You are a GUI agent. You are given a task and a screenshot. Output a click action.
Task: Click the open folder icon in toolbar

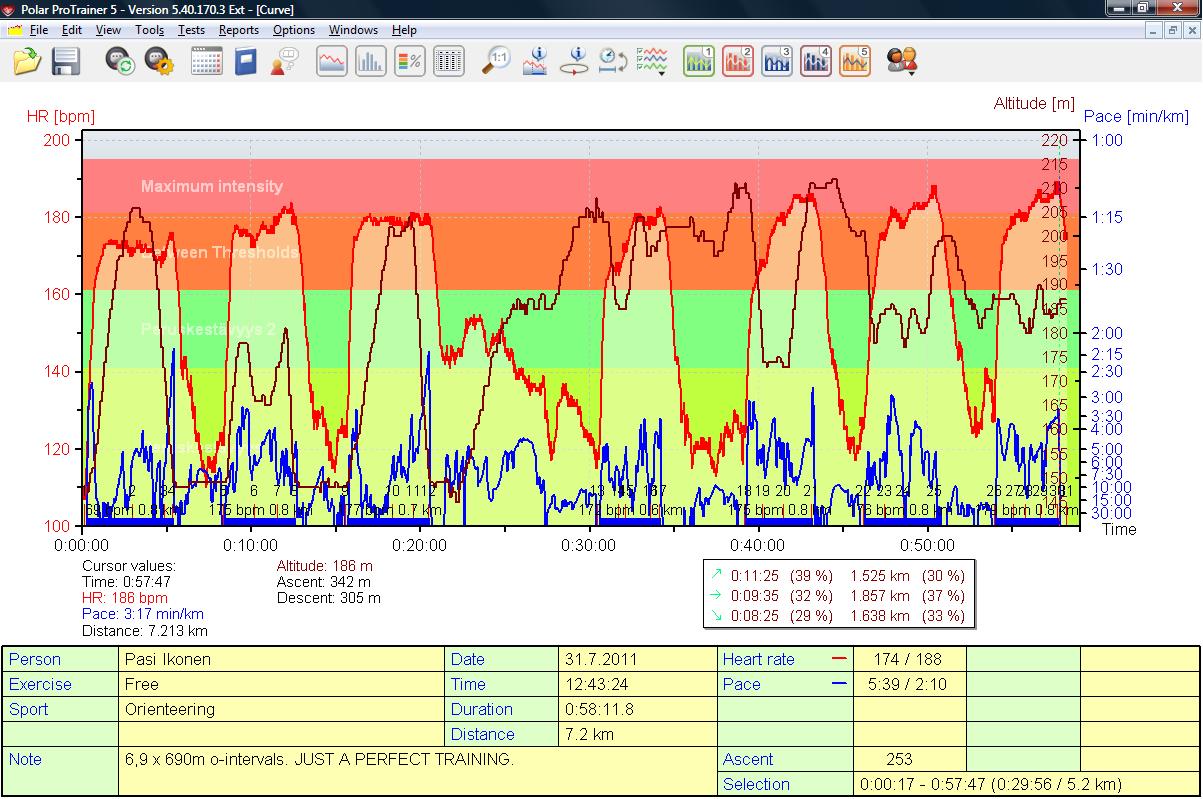(27, 62)
